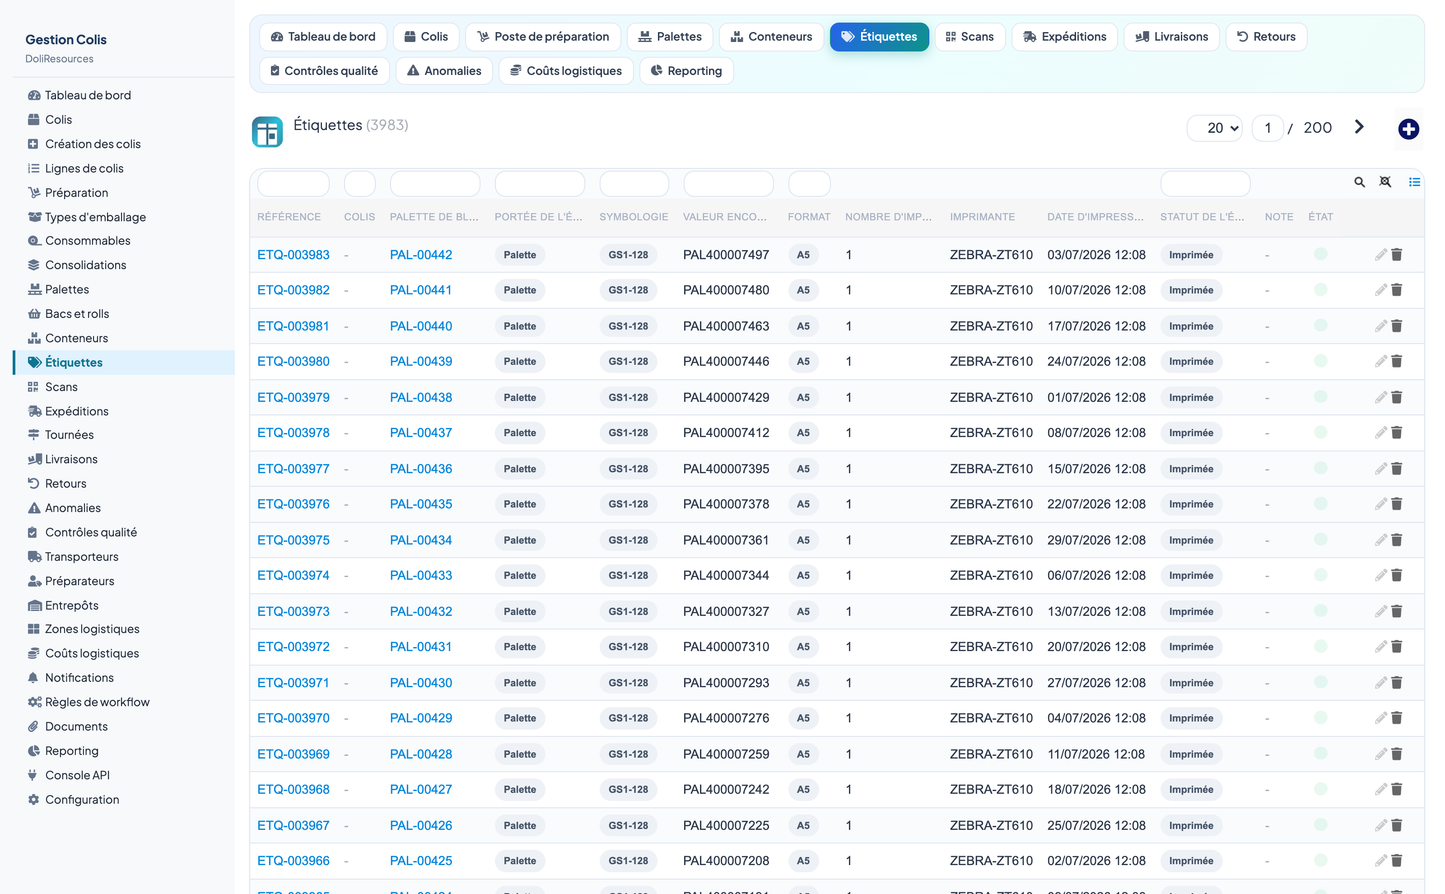Open Lignes de colis in the sidebar
Viewport: 1445px width, 894px height.
click(84, 169)
